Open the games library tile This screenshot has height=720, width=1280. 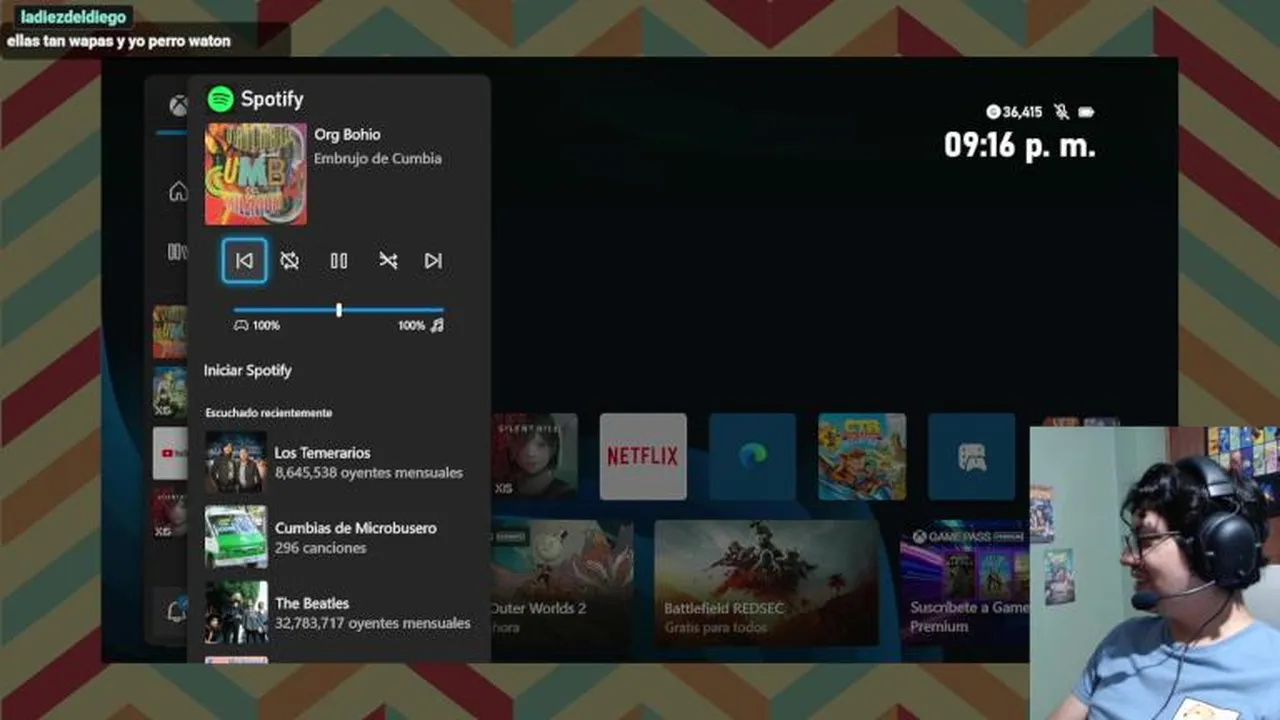pyautogui.click(x=972, y=456)
